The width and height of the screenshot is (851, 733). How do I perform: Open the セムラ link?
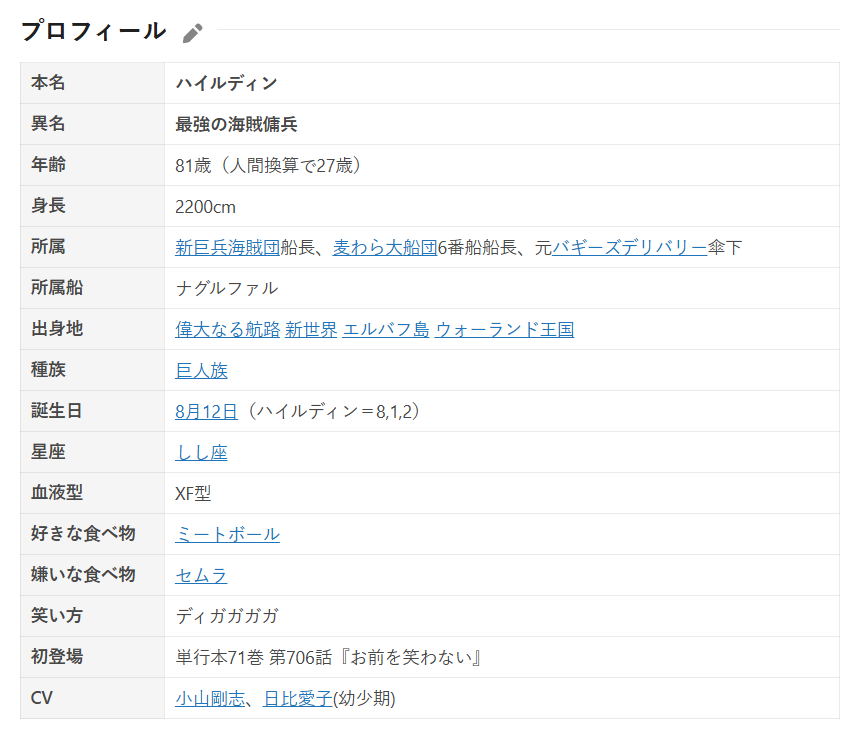click(201, 576)
